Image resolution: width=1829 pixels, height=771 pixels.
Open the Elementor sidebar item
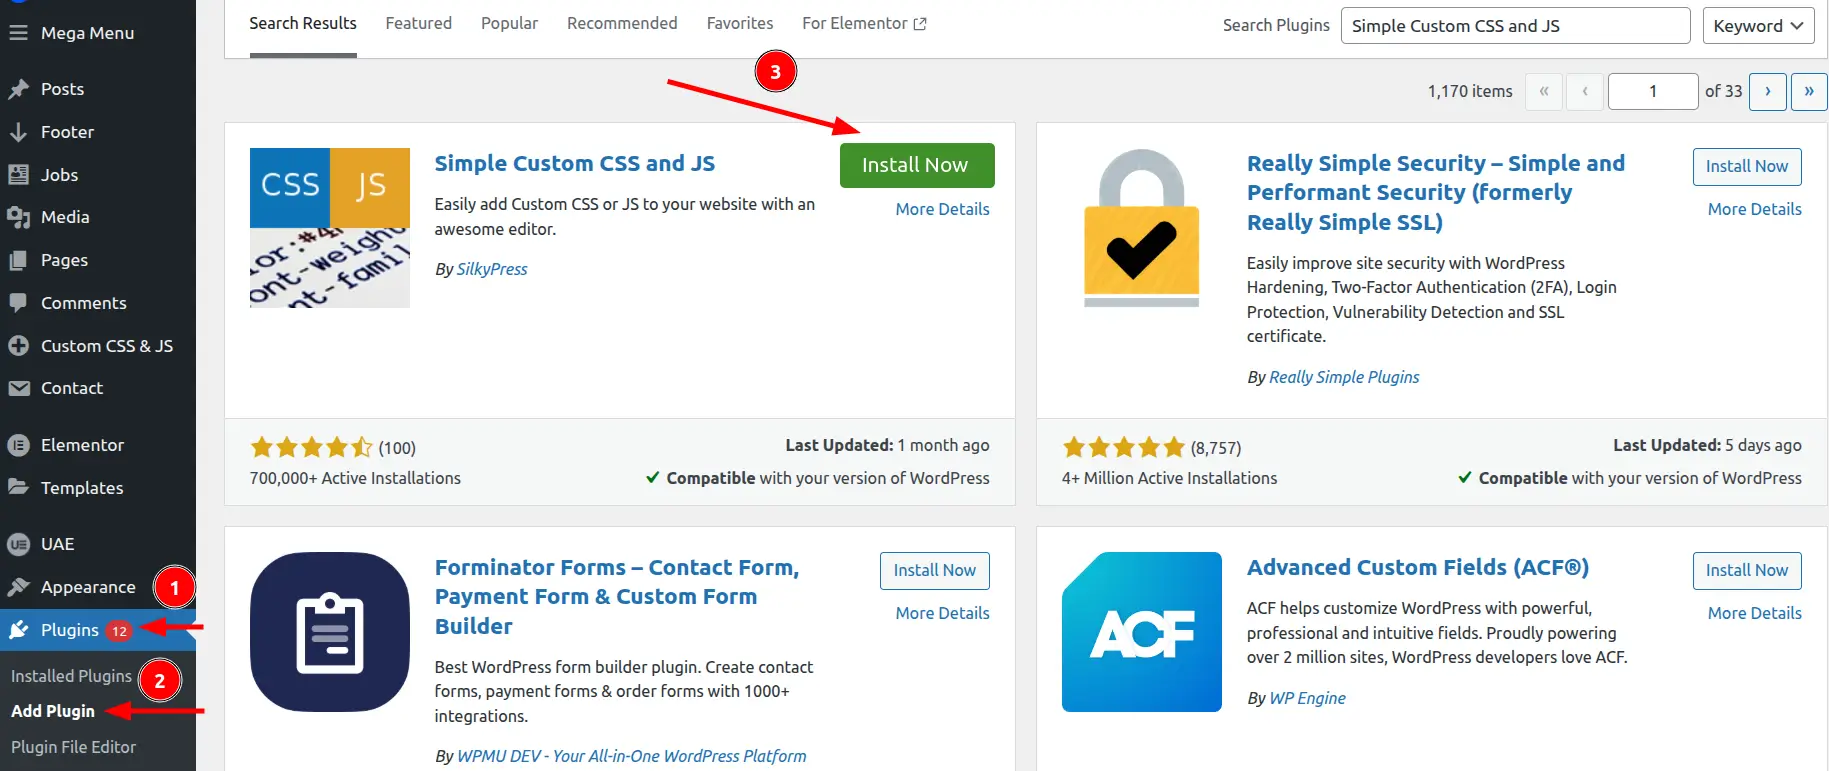pos(82,445)
